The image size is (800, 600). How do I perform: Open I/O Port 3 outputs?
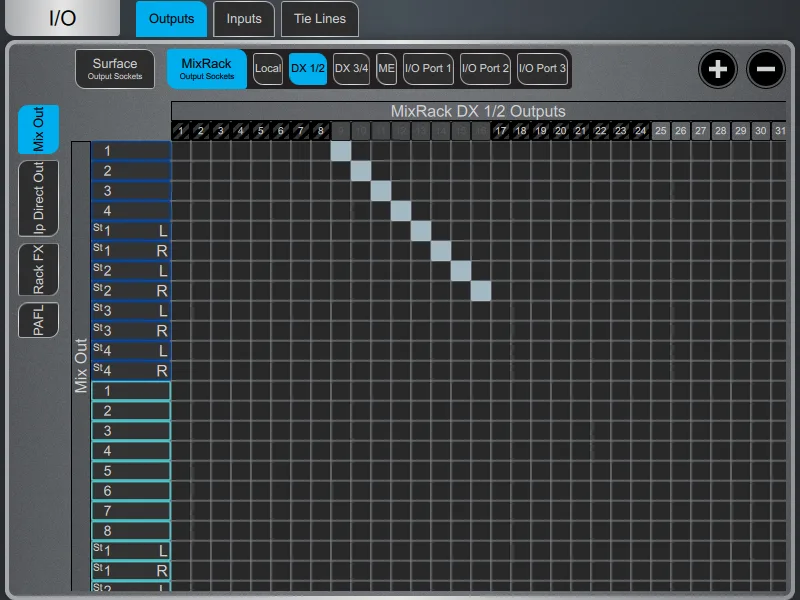(542, 69)
